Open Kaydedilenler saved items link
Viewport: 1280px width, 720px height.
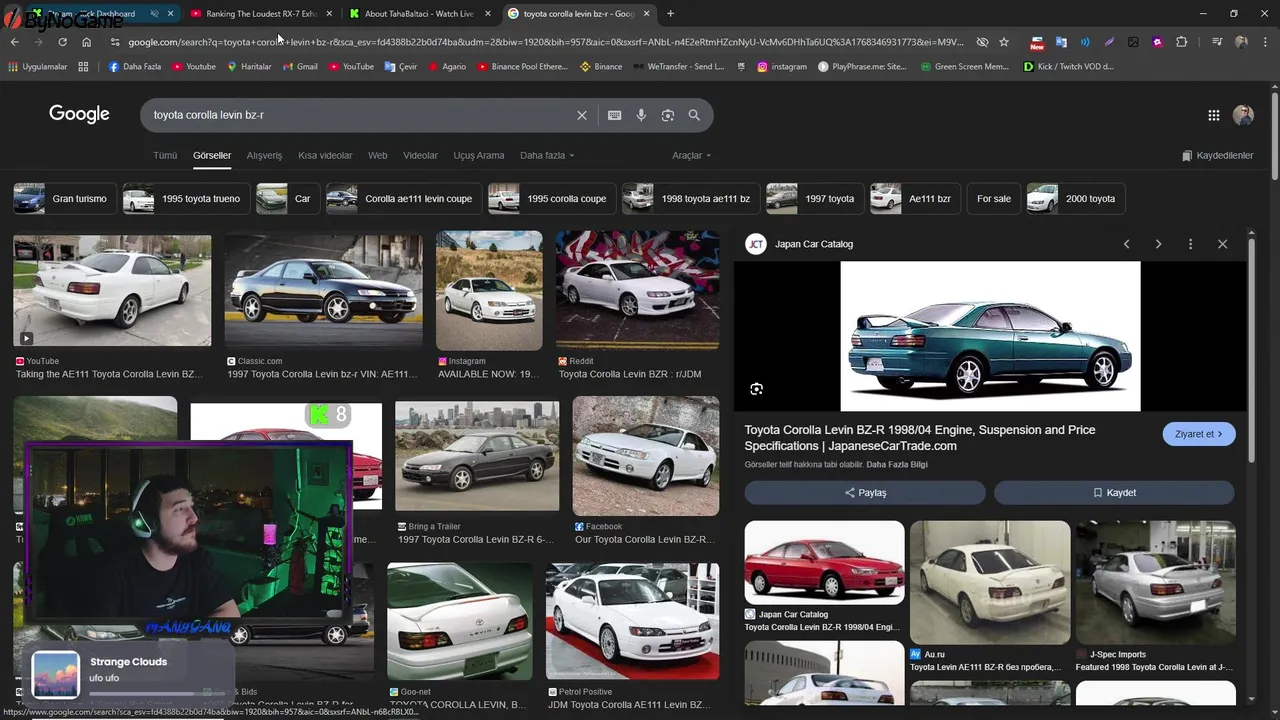tap(1217, 156)
